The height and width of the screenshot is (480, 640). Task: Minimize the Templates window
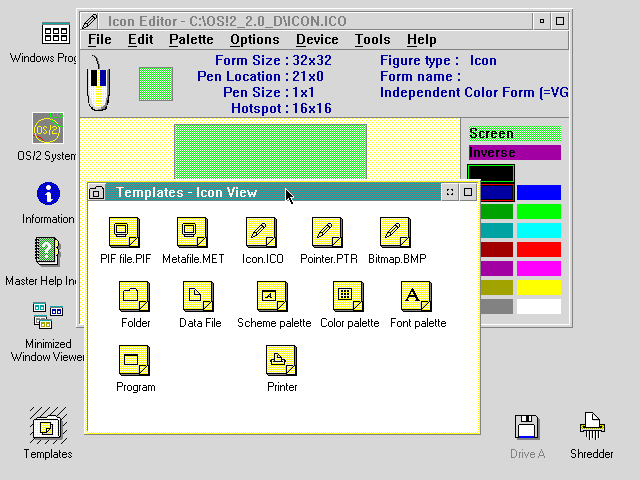[450, 192]
